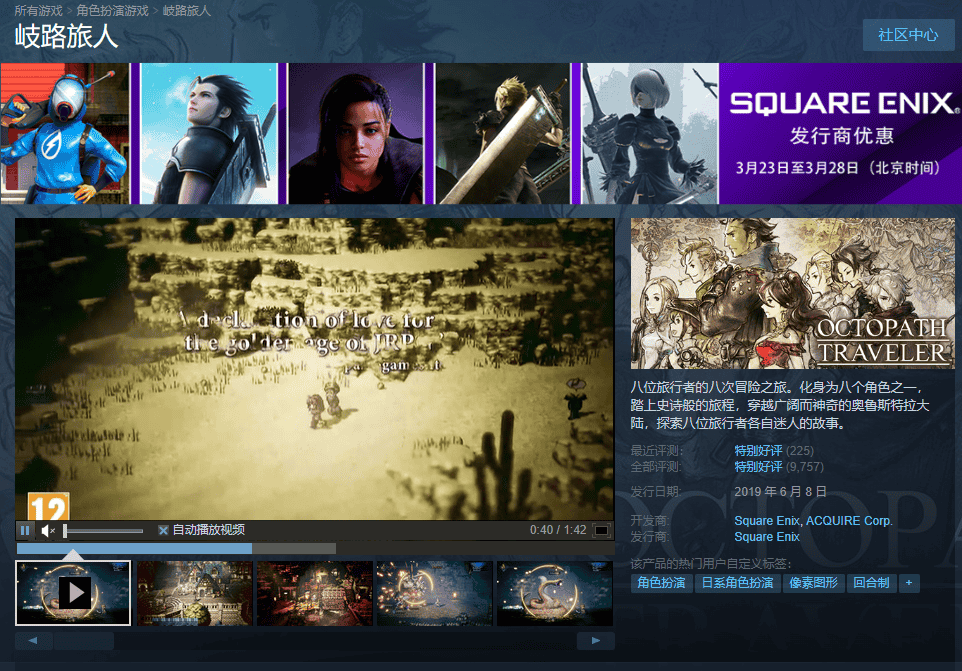
Task: Expand more tags with the + button
Action: [909, 583]
